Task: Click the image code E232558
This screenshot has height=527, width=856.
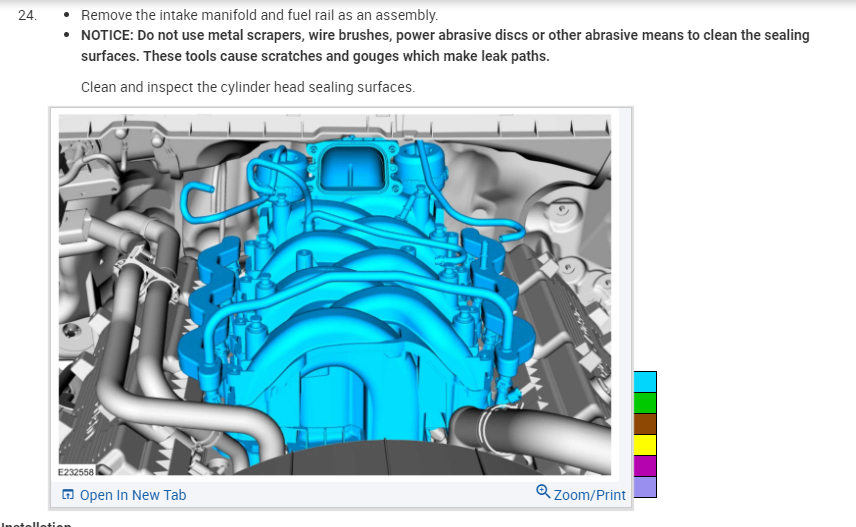Action: (x=76, y=472)
